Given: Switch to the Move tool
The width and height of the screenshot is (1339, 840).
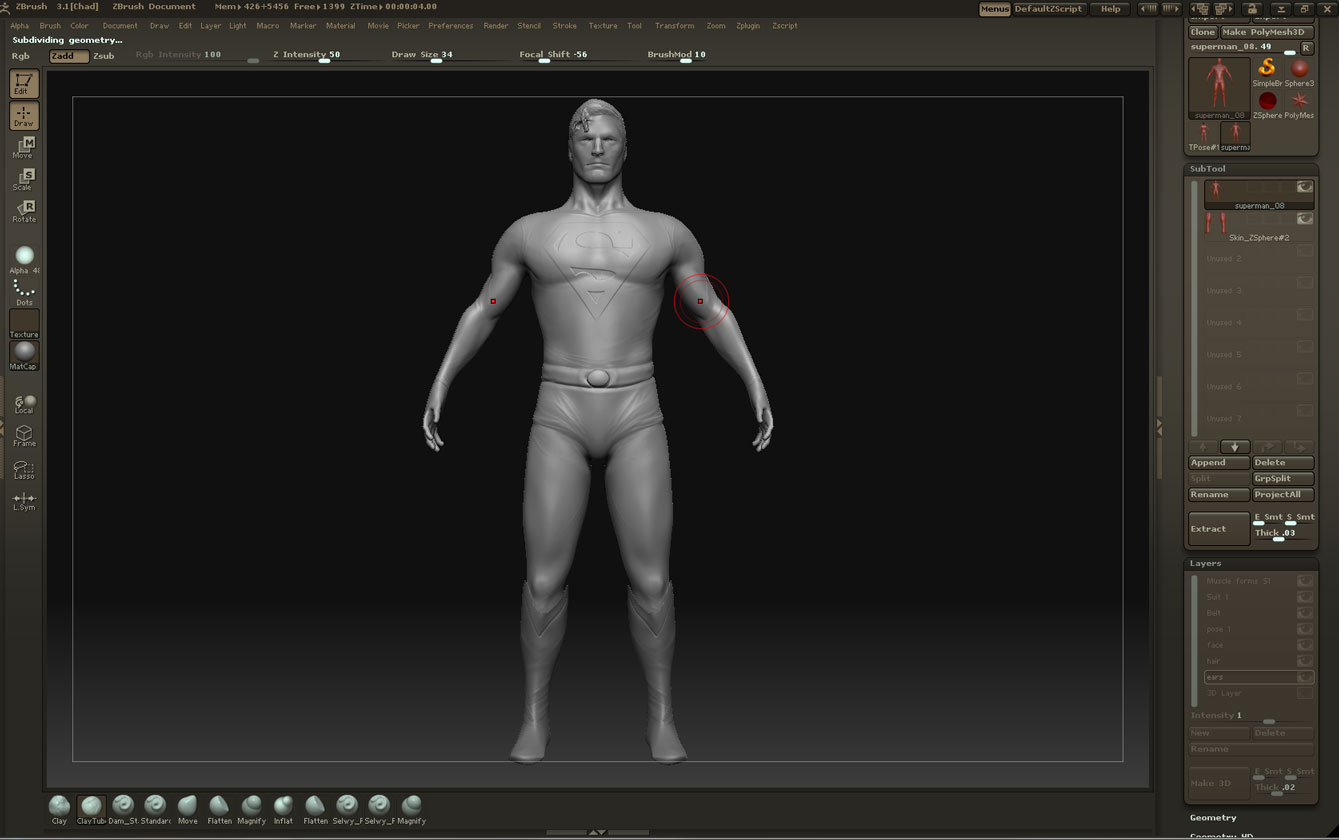Looking at the screenshot, I should pyautogui.click(x=24, y=148).
